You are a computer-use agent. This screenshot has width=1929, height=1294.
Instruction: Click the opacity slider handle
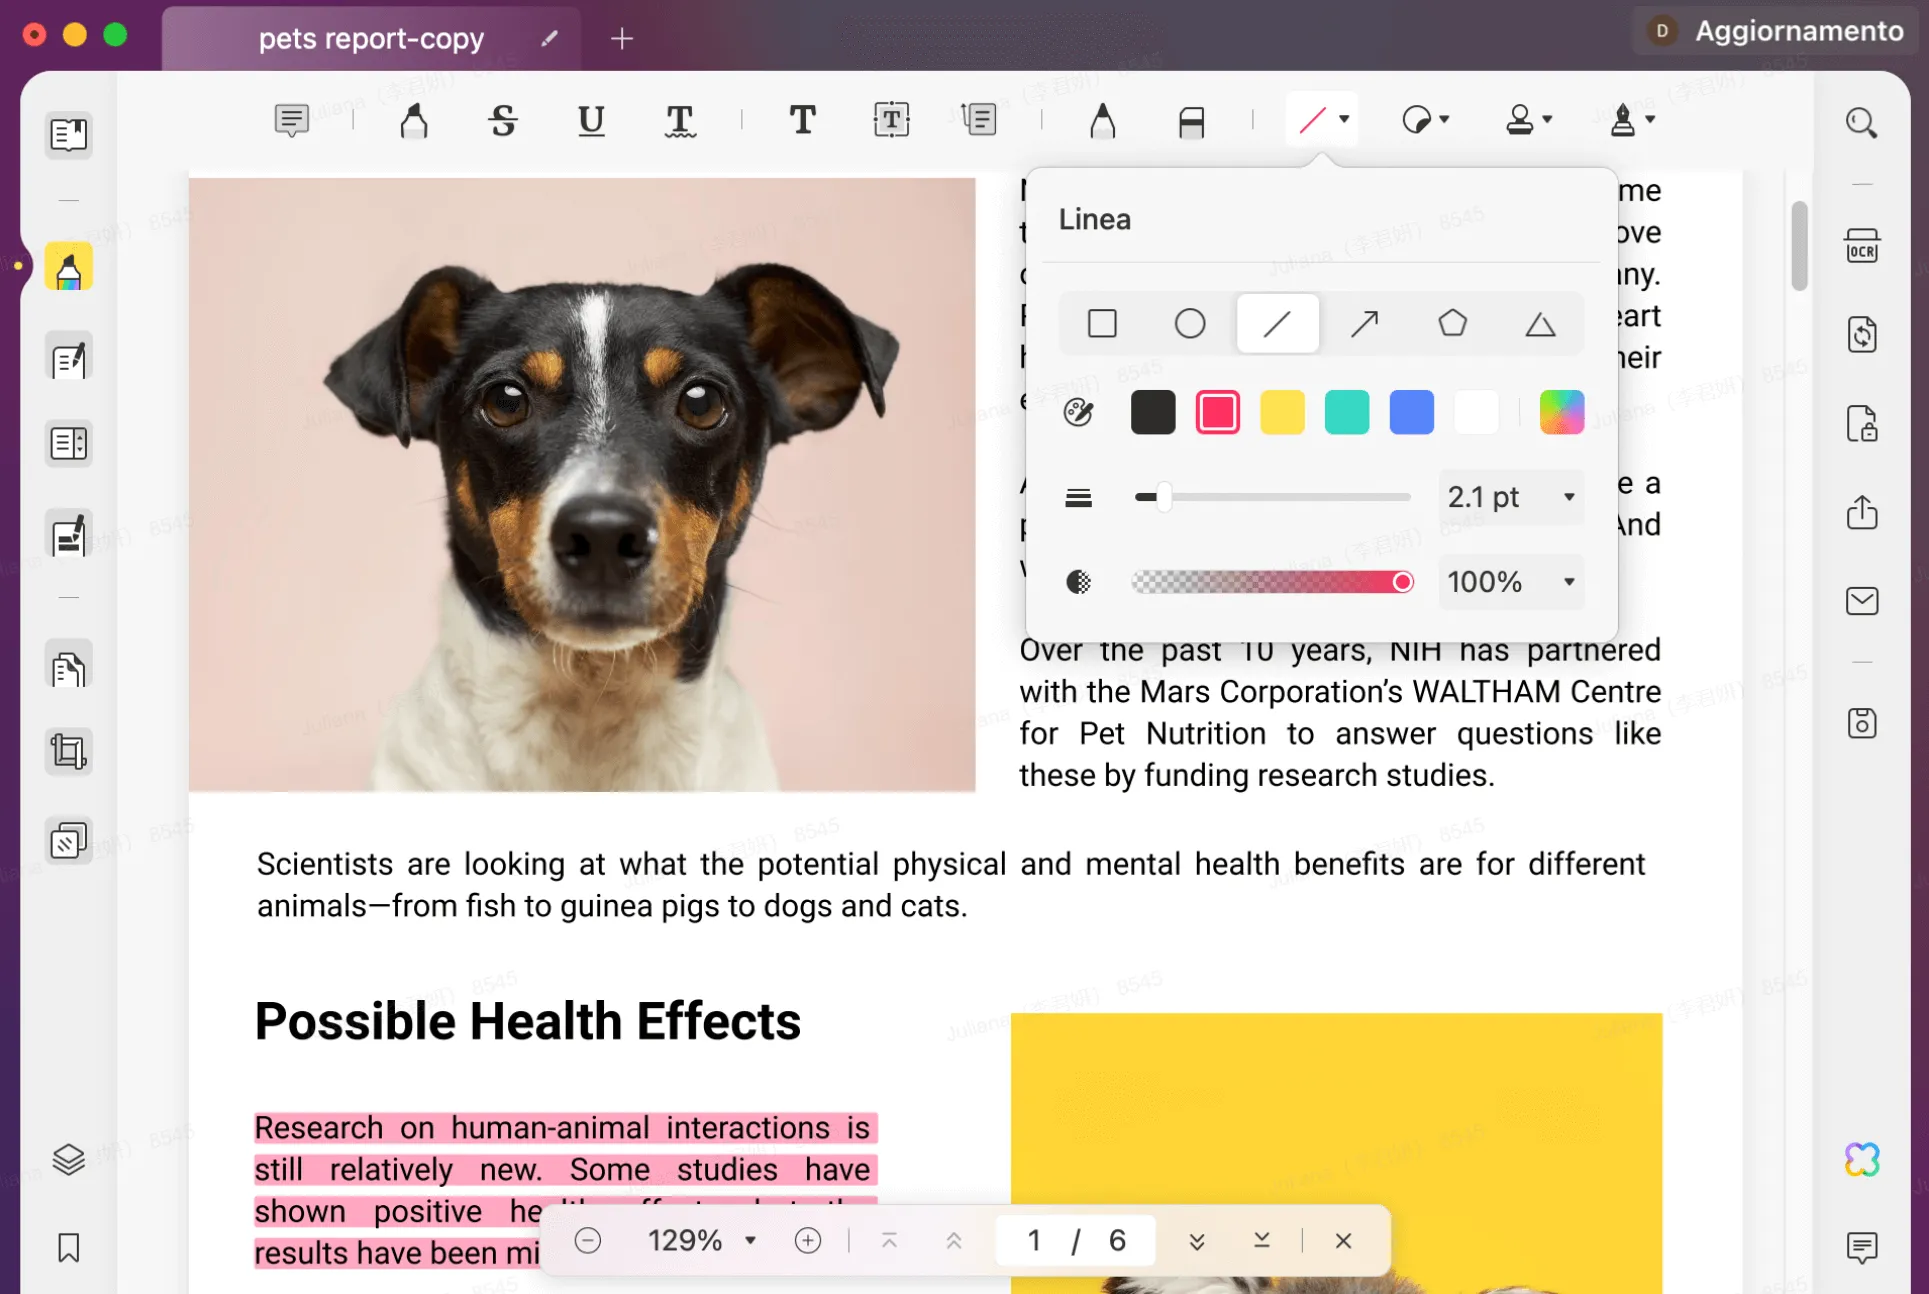[1402, 582]
